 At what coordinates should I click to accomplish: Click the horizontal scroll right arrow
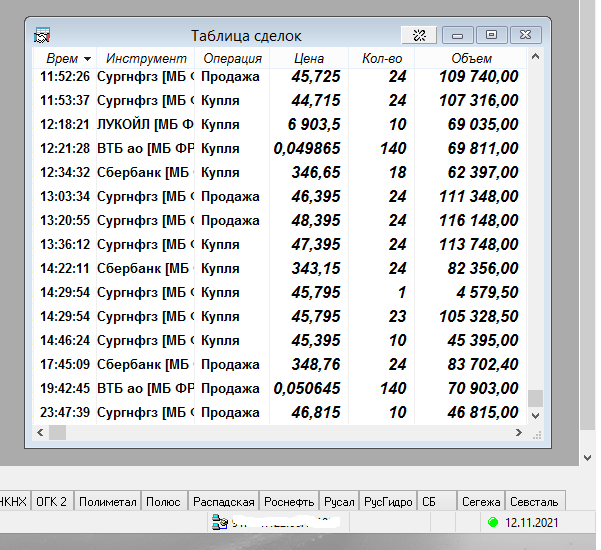pos(519,433)
